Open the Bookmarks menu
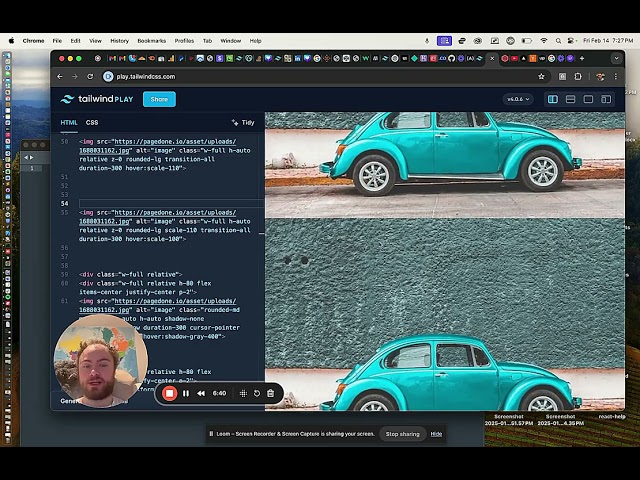The height and width of the screenshot is (480, 640). (152, 41)
